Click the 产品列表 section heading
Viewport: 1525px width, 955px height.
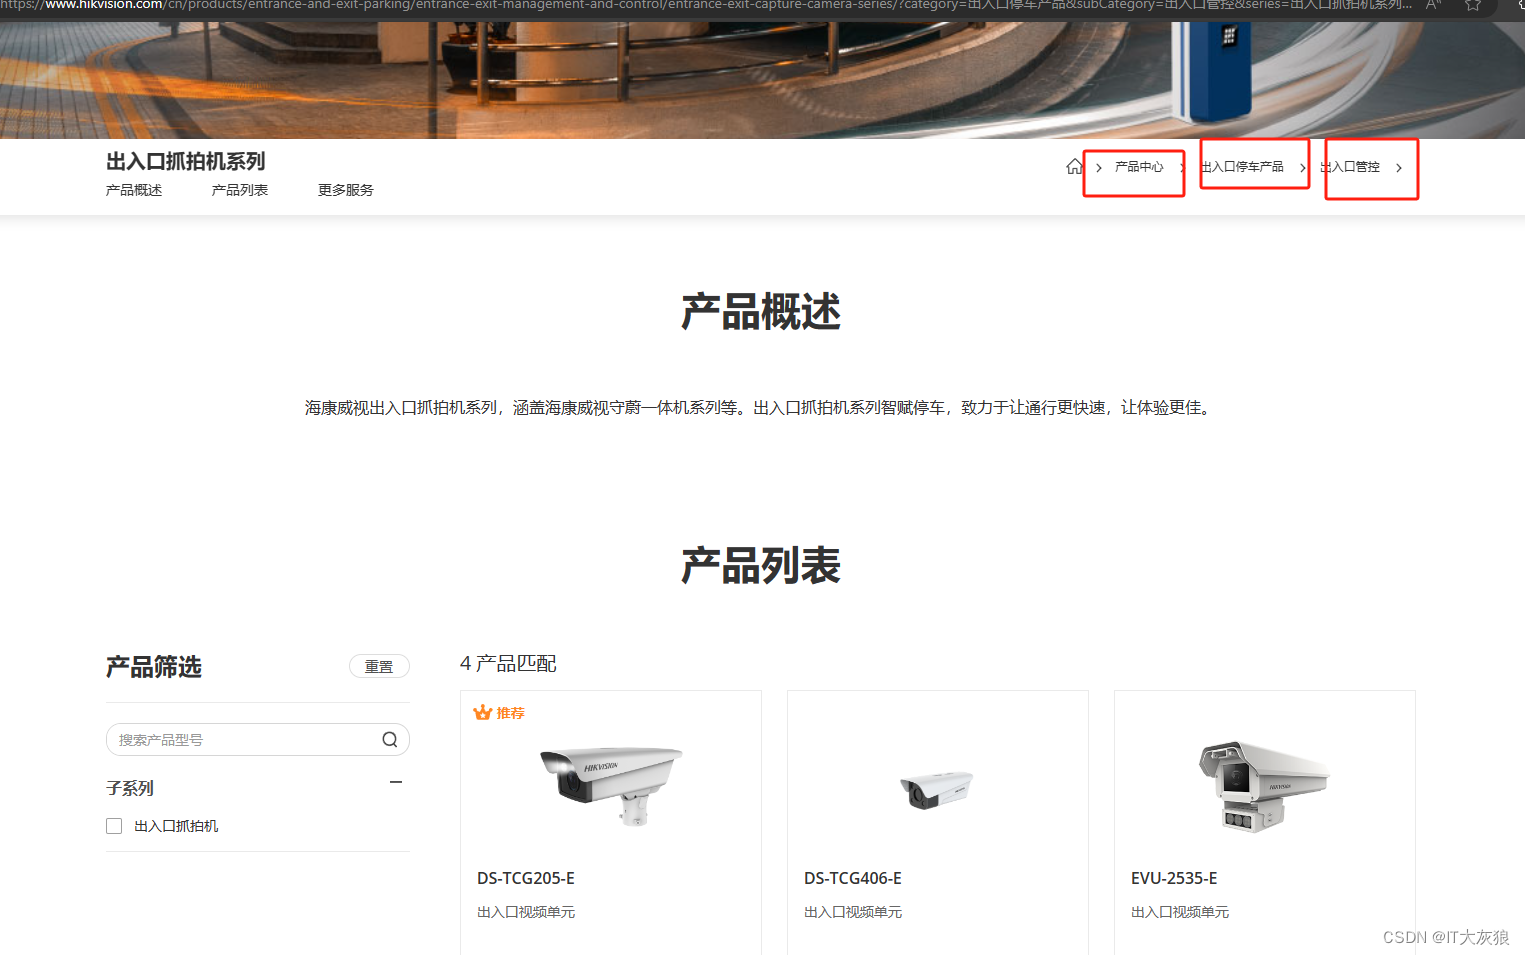tap(761, 565)
